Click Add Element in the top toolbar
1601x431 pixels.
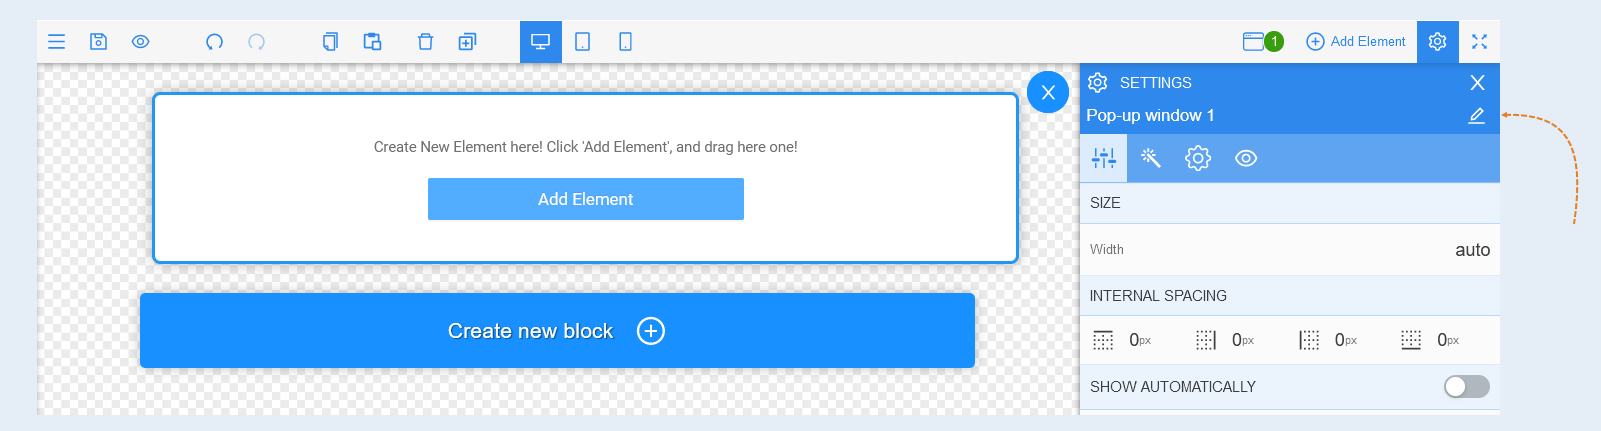(1356, 42)
